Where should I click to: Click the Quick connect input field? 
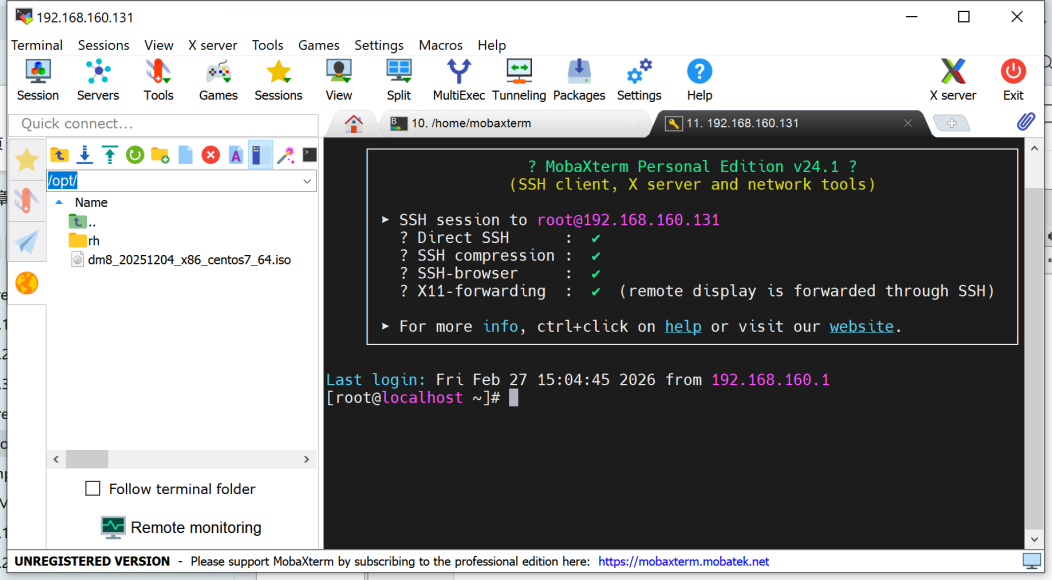point(163,124)
